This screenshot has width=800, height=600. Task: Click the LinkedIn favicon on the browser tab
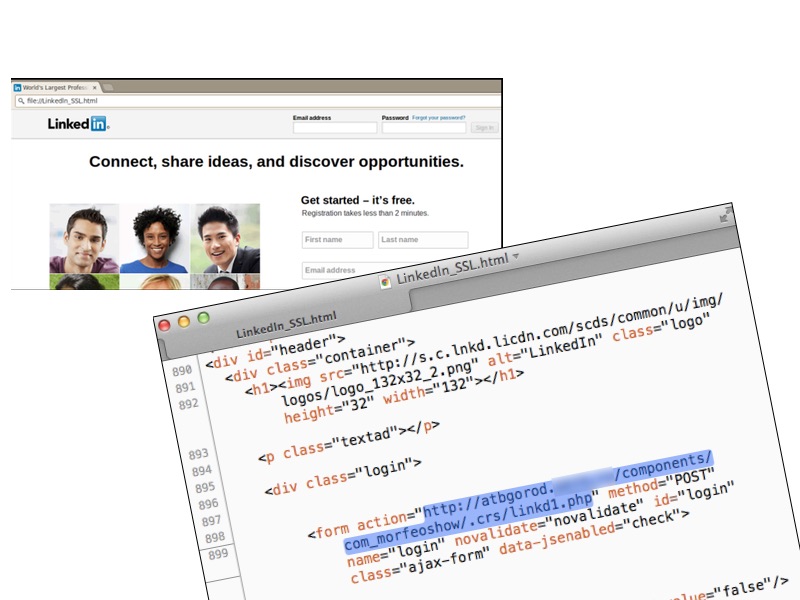pos(17,87)
